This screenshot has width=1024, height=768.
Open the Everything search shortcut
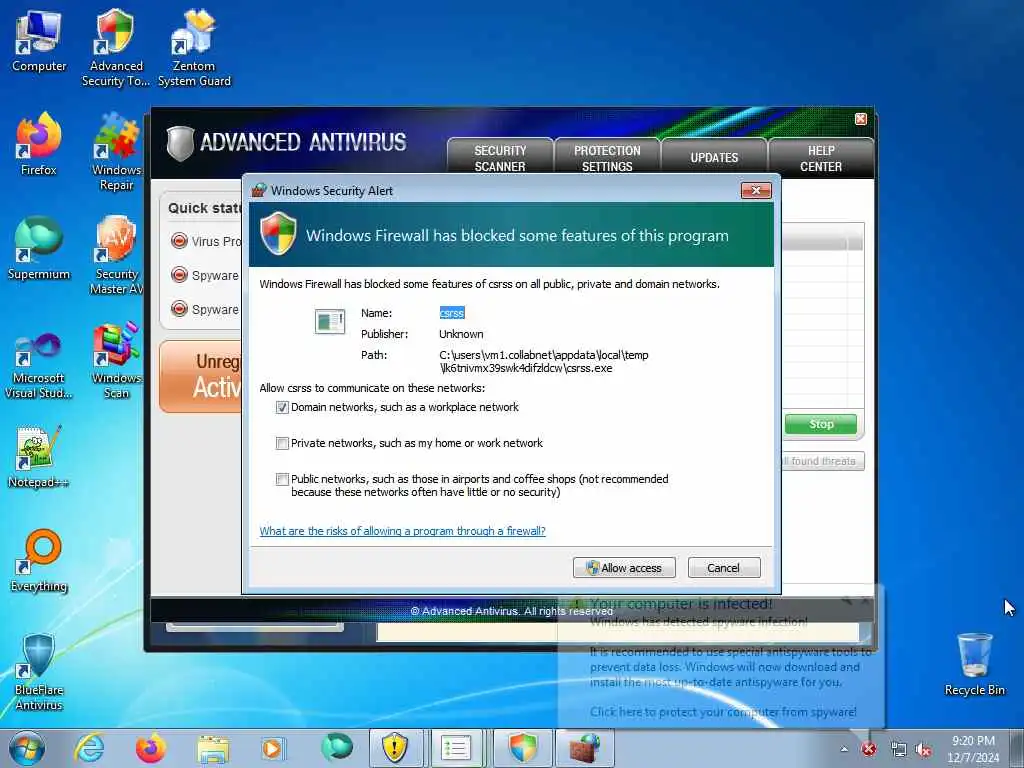(x=39, y=560)
